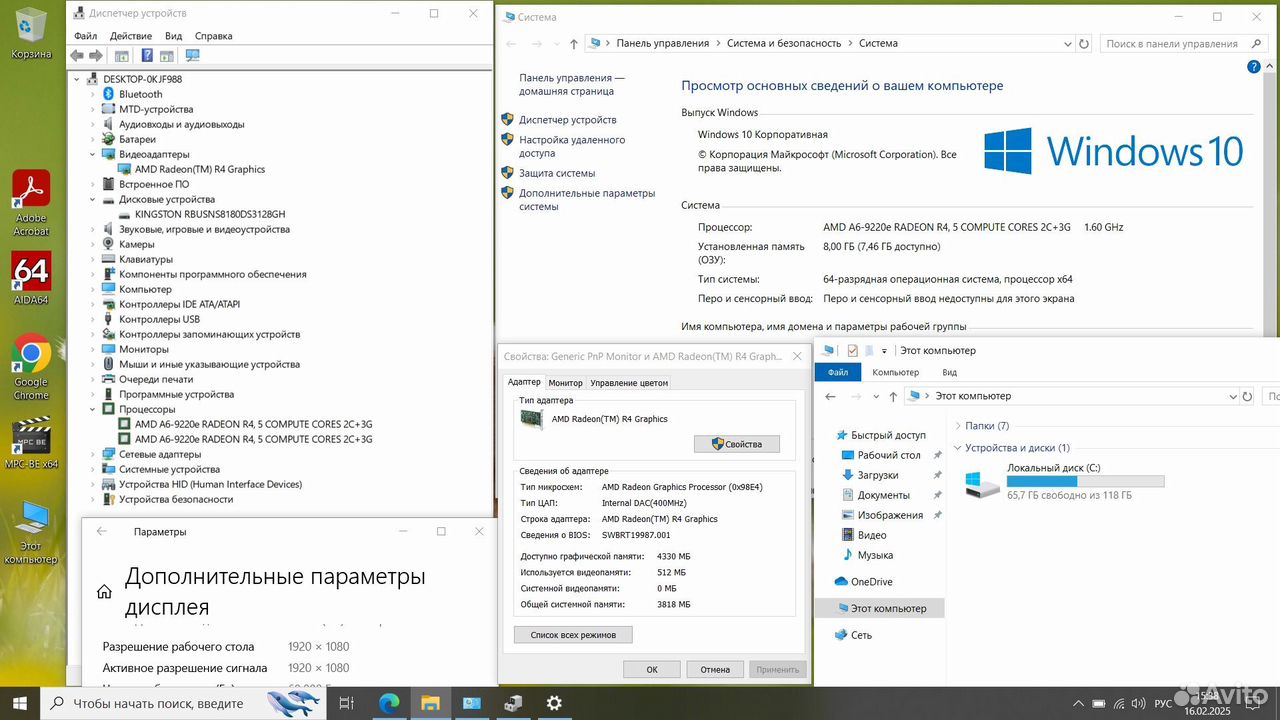Open the Диспетчер устройств link in Система
The image size is (1280, 720).
point(567,120)
